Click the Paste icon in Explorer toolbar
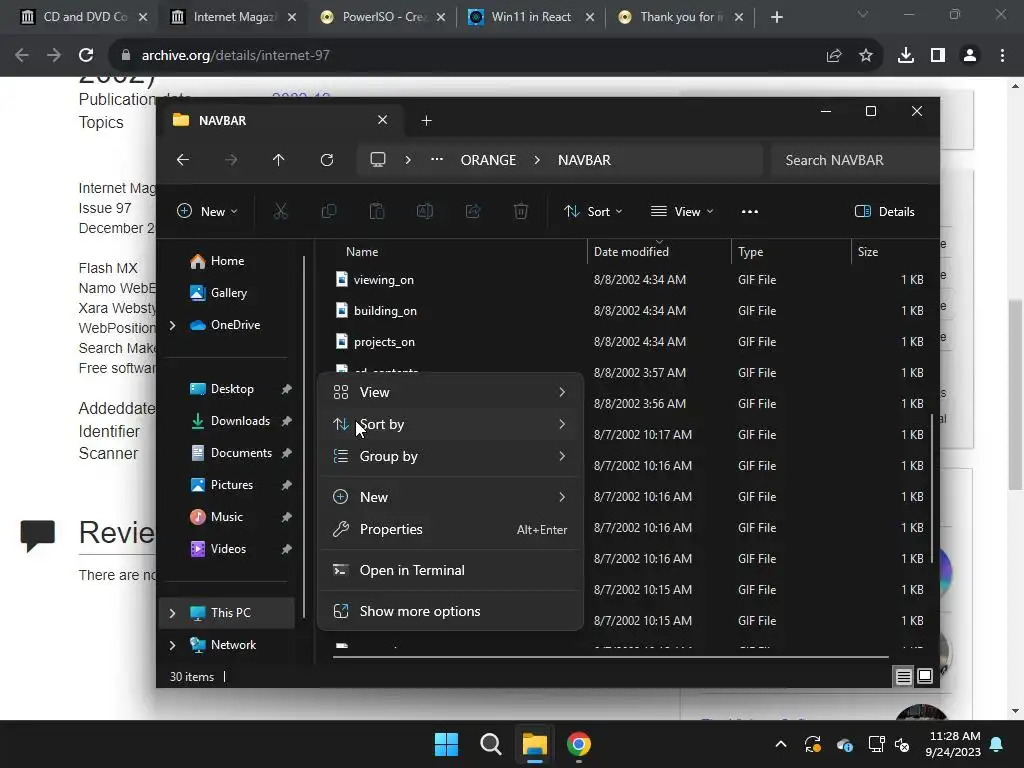The width and height of the screenshot is (1024, 768). pyautogui.click(x=377, y=212)
